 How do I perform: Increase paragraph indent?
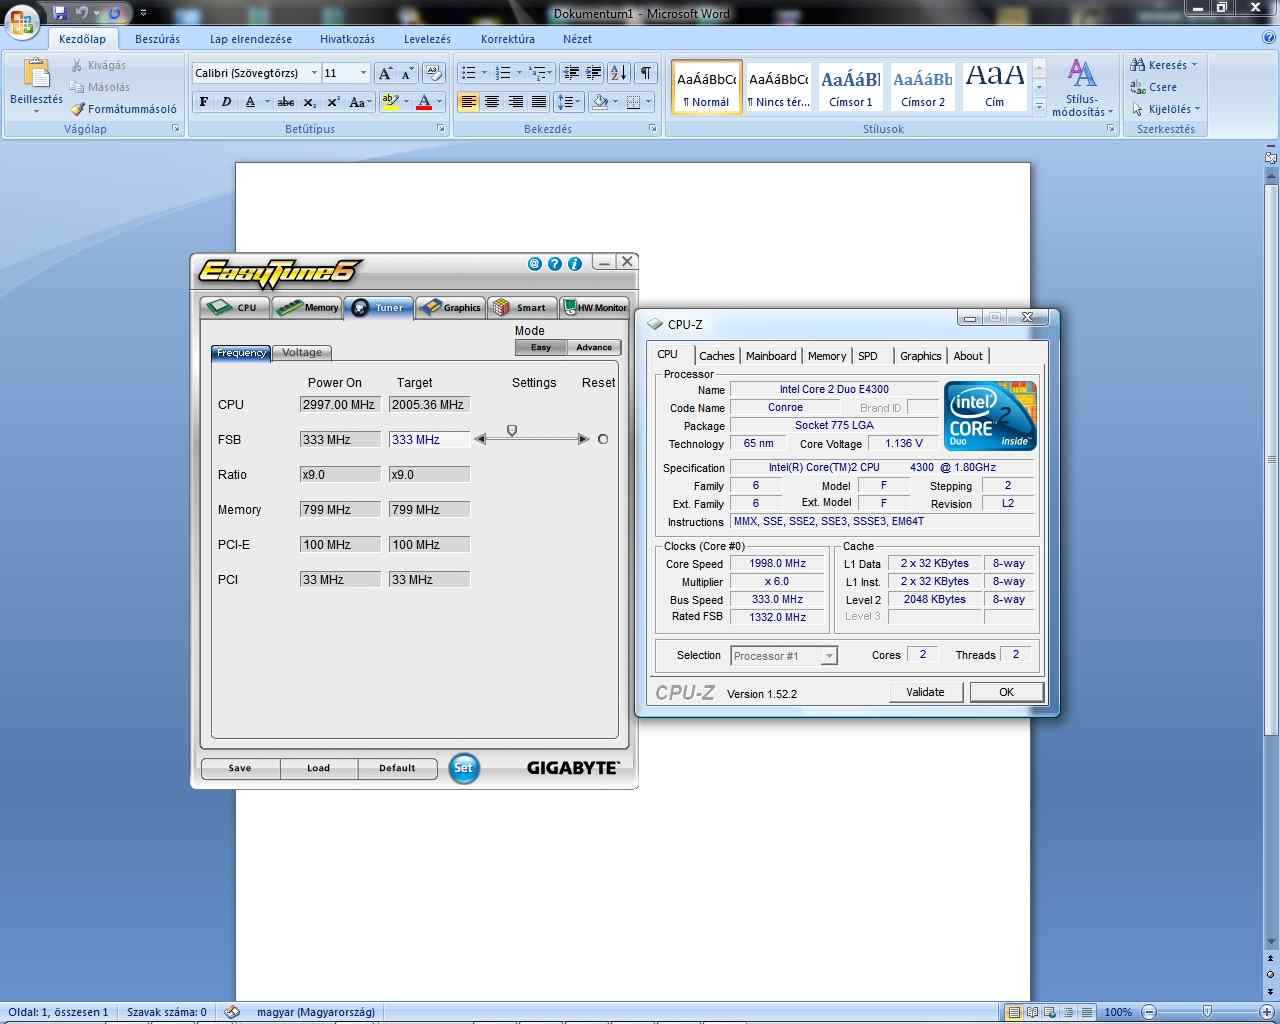pos(594,73)
